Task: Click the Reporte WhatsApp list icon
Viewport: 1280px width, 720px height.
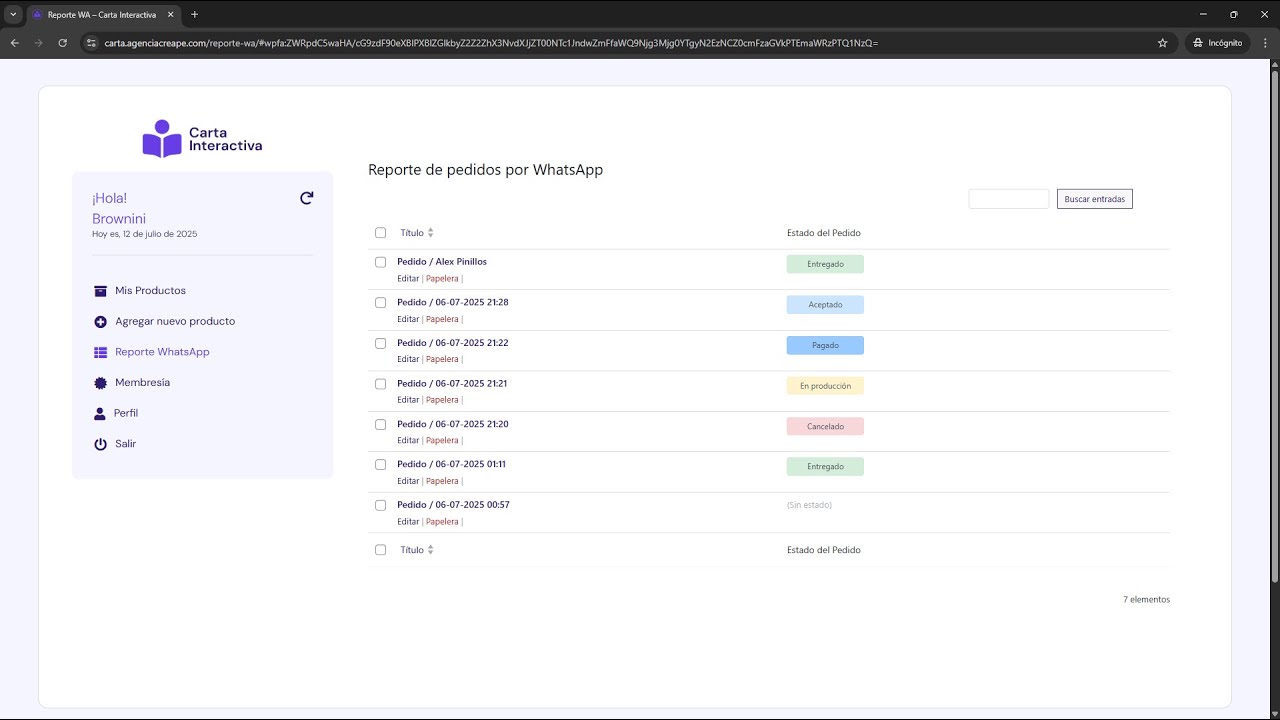Action: pos(100,352)
